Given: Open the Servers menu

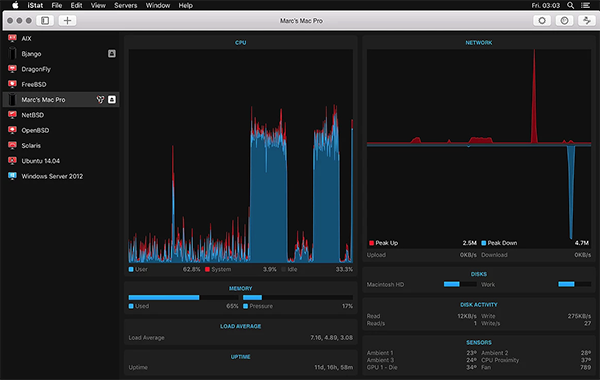Looking at the screenshot, I should (x=126, y=5).
